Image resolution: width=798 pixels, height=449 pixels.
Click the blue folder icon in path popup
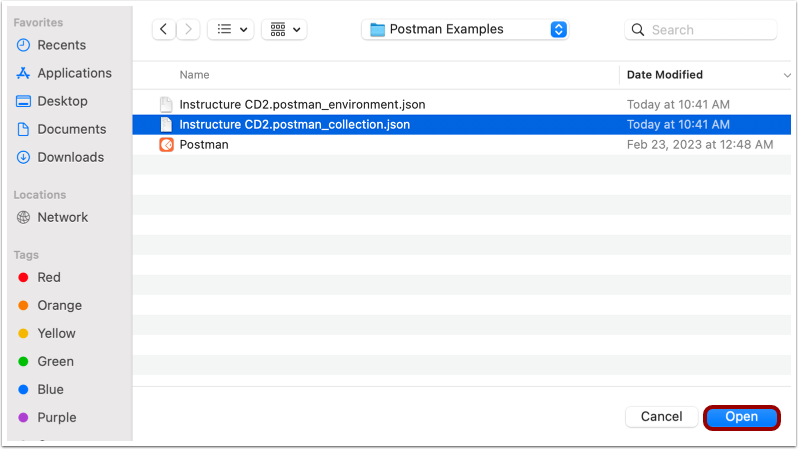(x=377, y=30)
